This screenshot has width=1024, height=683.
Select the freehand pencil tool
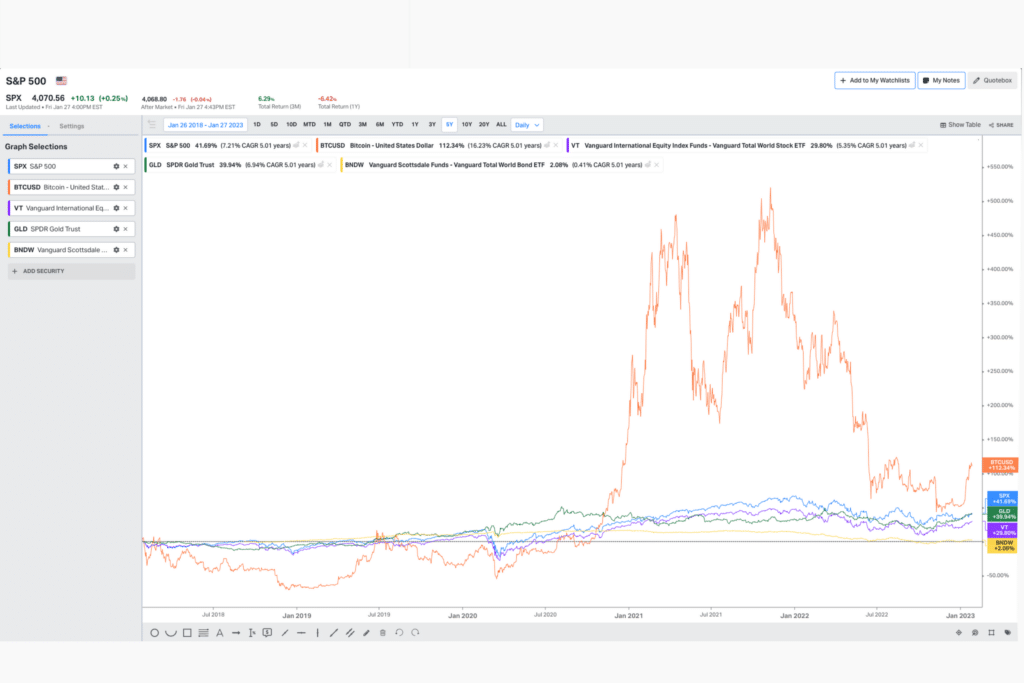(366, 633)
